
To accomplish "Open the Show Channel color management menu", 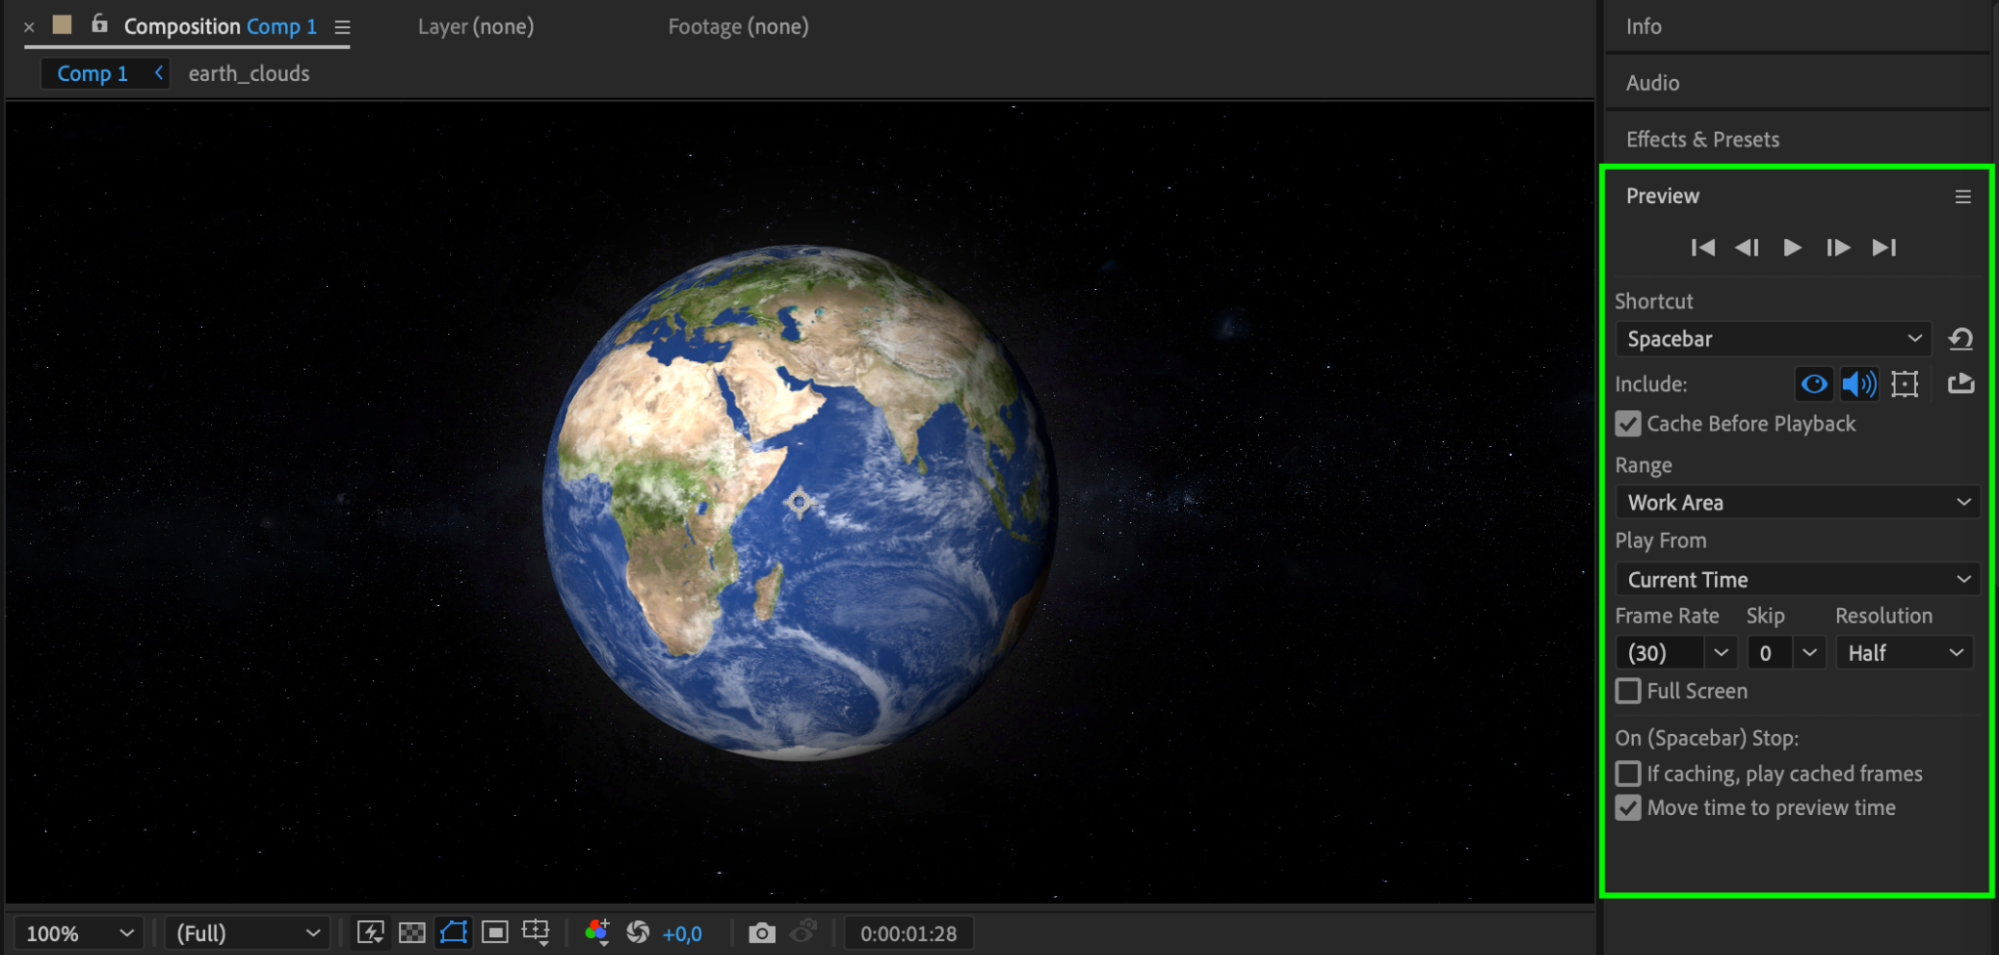I will click(597, 933).
